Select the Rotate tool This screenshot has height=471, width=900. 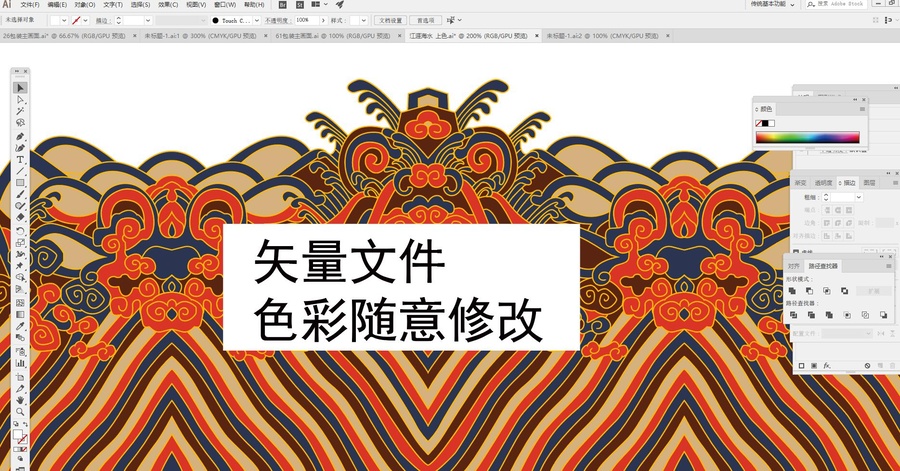click(20, 231)
